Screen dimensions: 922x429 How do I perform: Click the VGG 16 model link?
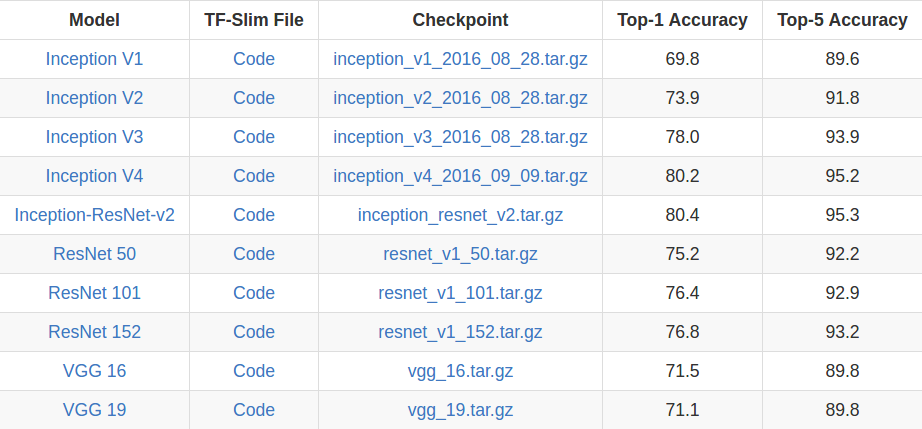[94, 371]
